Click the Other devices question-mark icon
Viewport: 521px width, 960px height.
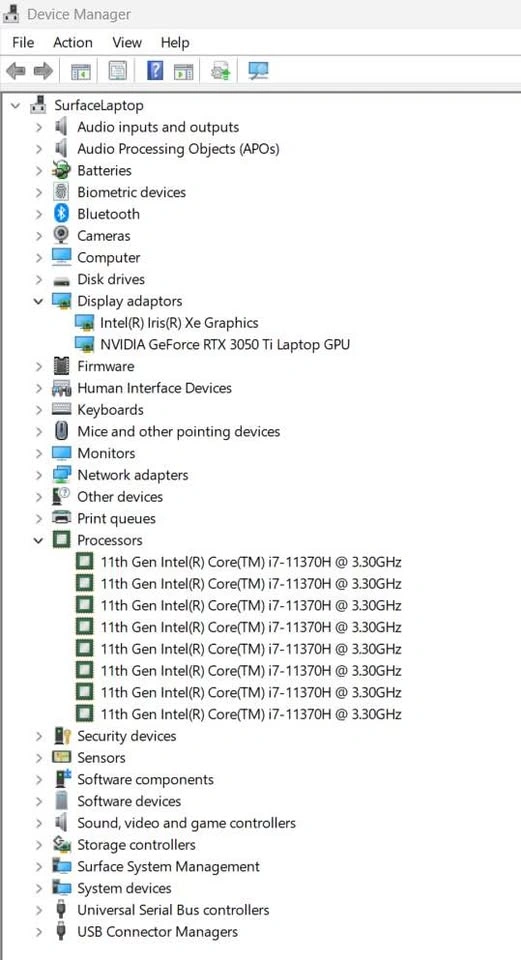tap(61, 497)
